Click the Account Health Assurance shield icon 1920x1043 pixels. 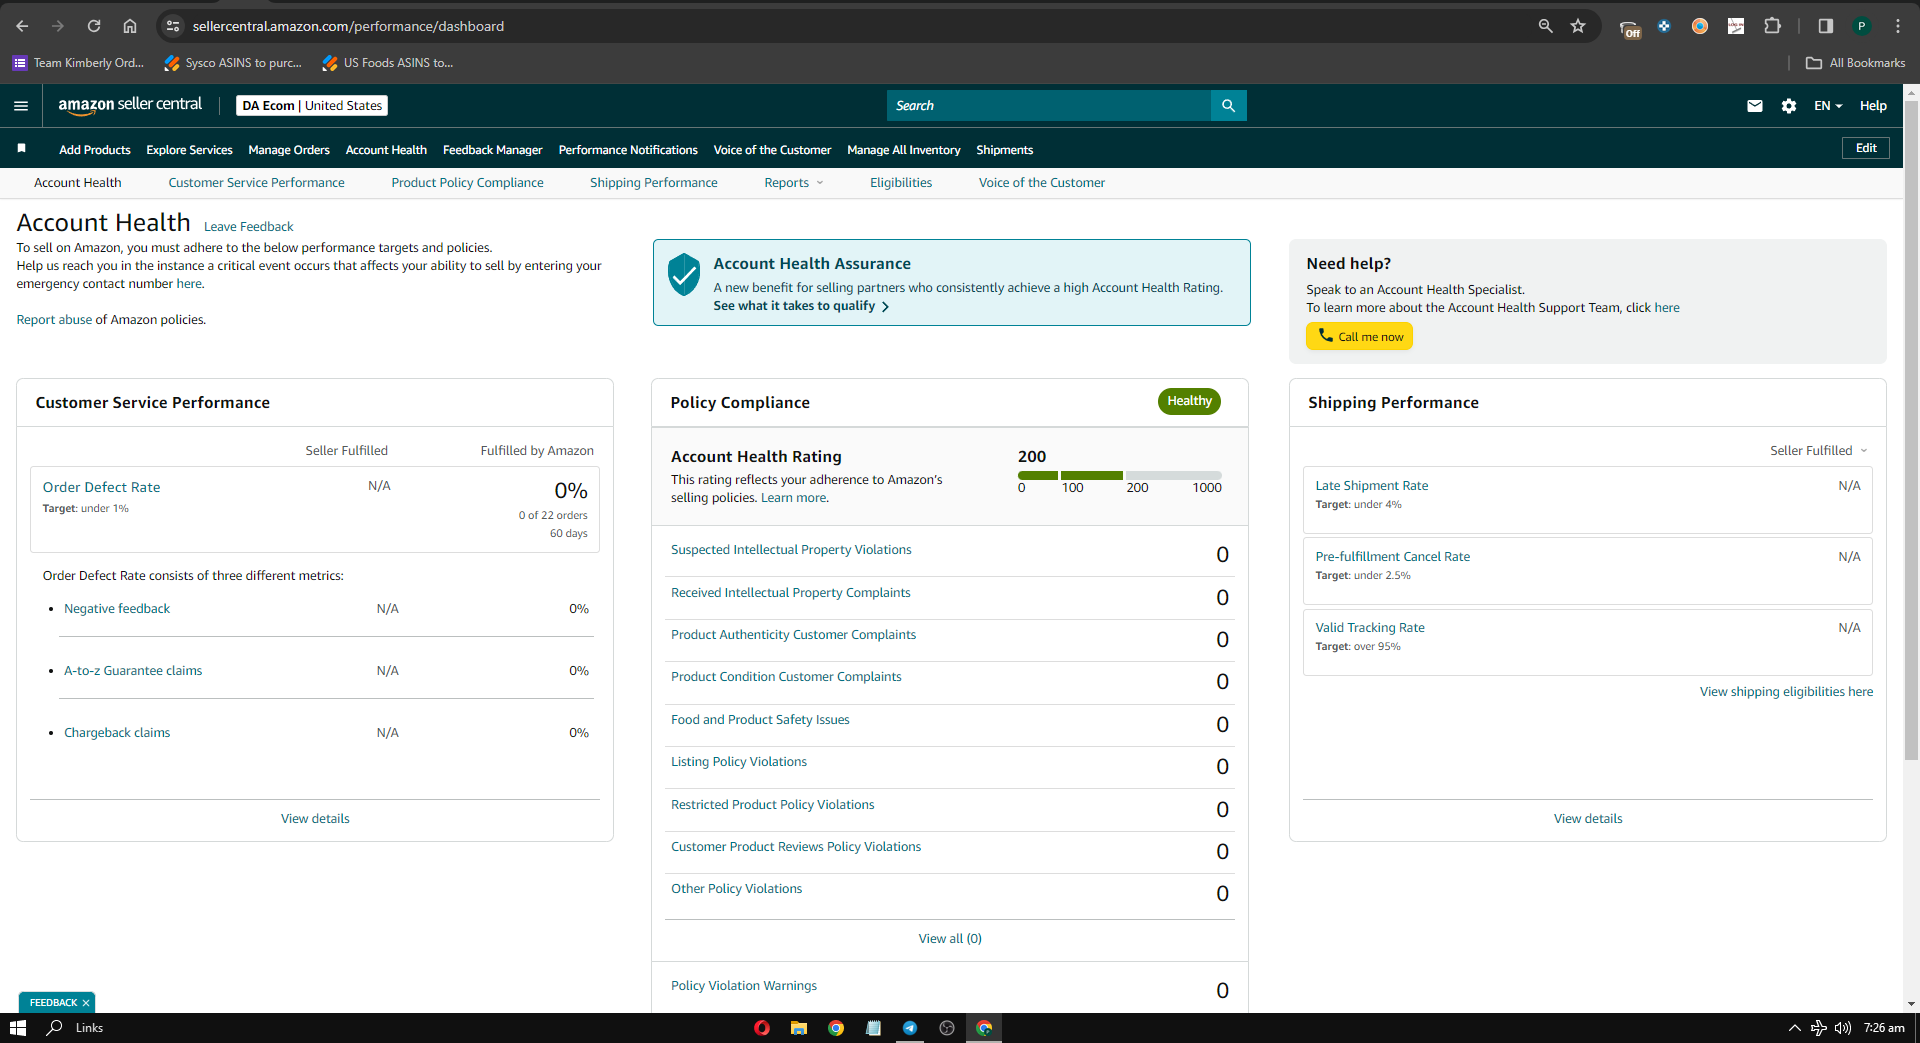pos(684,274)
